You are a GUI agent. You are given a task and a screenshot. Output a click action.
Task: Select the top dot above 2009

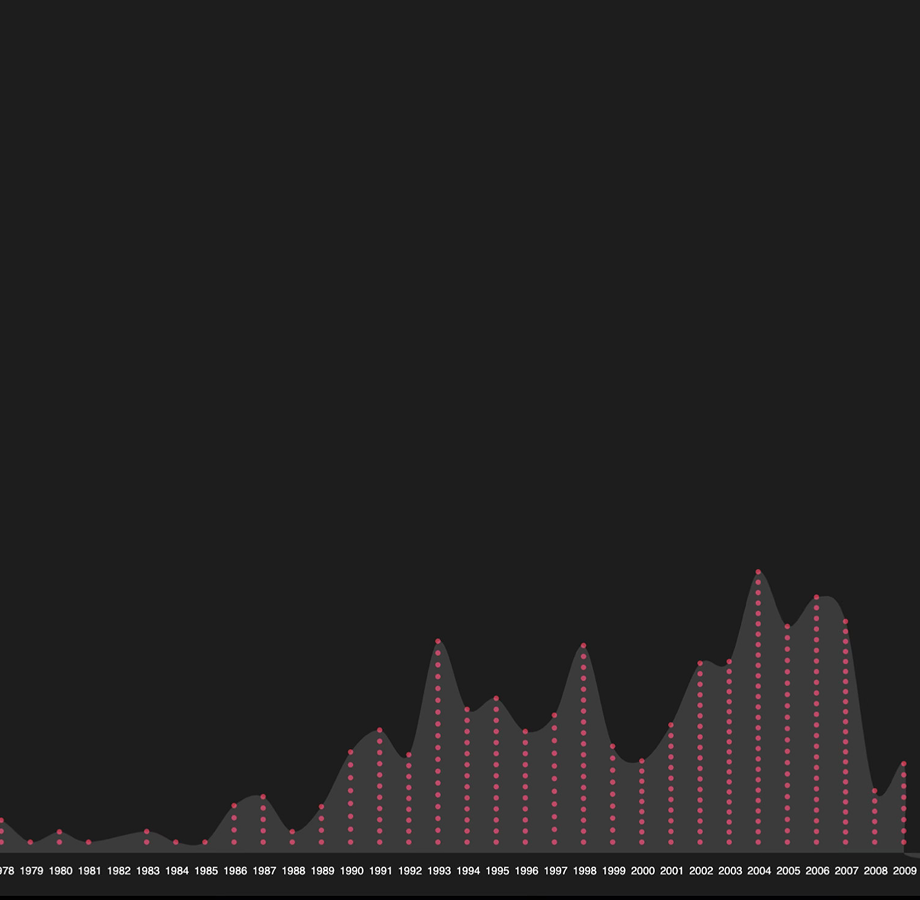(x=904, y=764)
